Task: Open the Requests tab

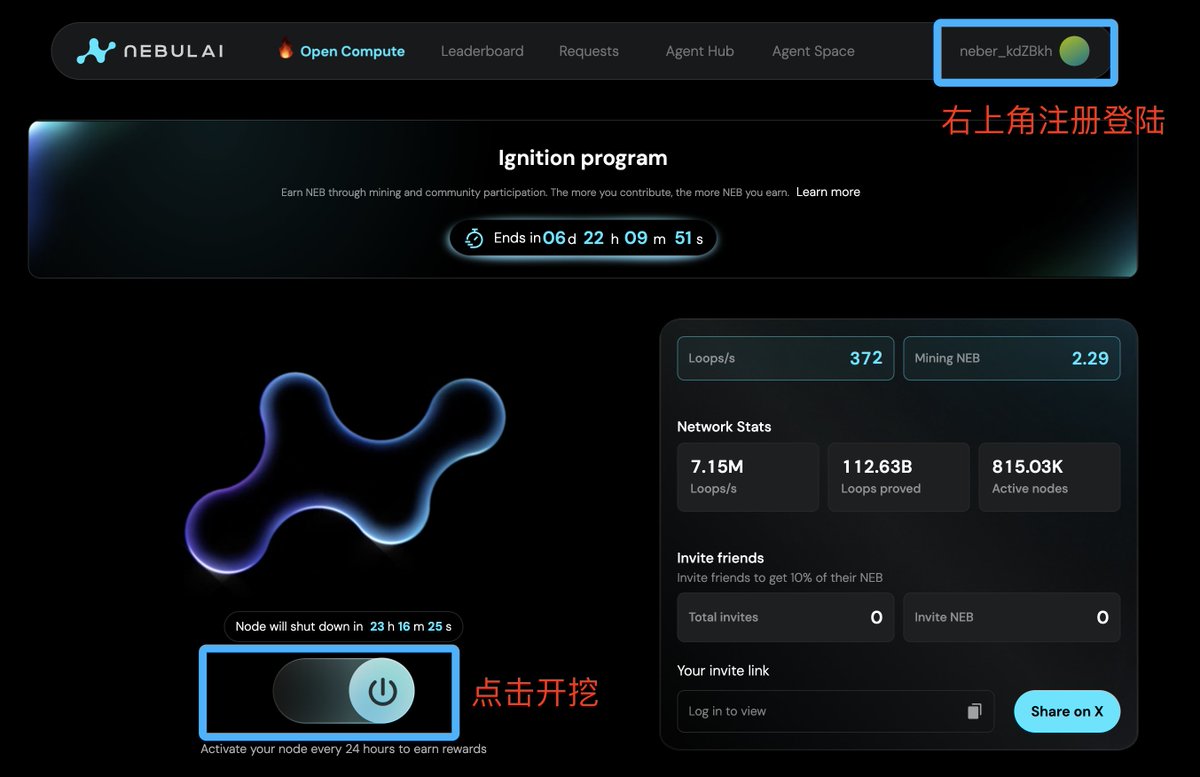Action: pyautogui.click(x=589, y=51)
